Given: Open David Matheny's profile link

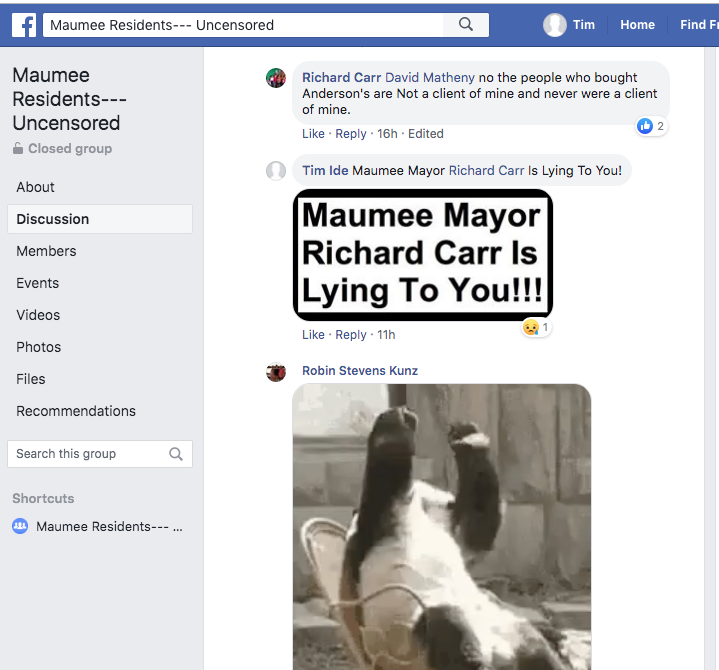Looking at the screenshot, I should pos(430,78).
